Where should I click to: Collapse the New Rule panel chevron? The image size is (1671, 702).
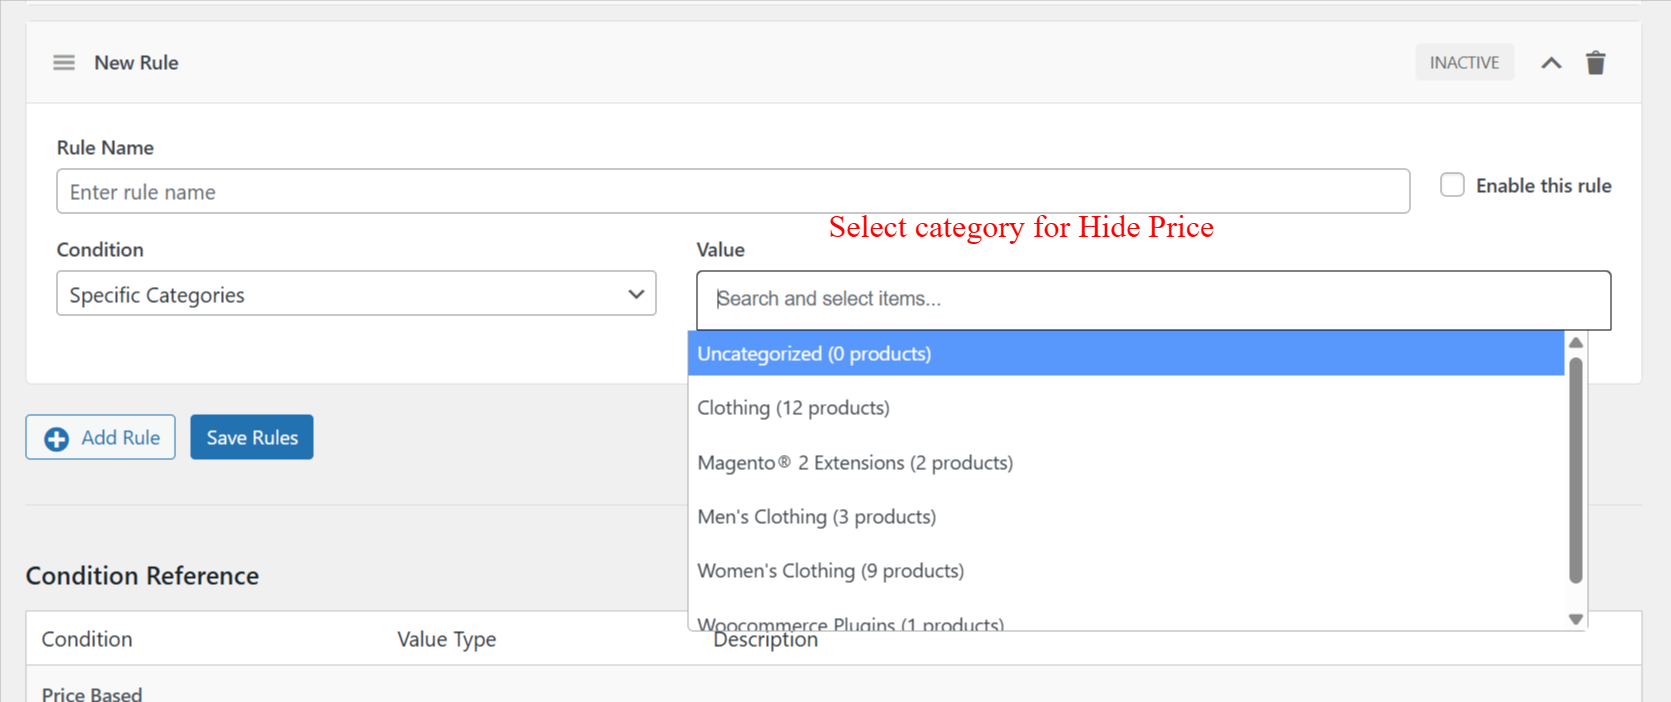pos(1551,63)
